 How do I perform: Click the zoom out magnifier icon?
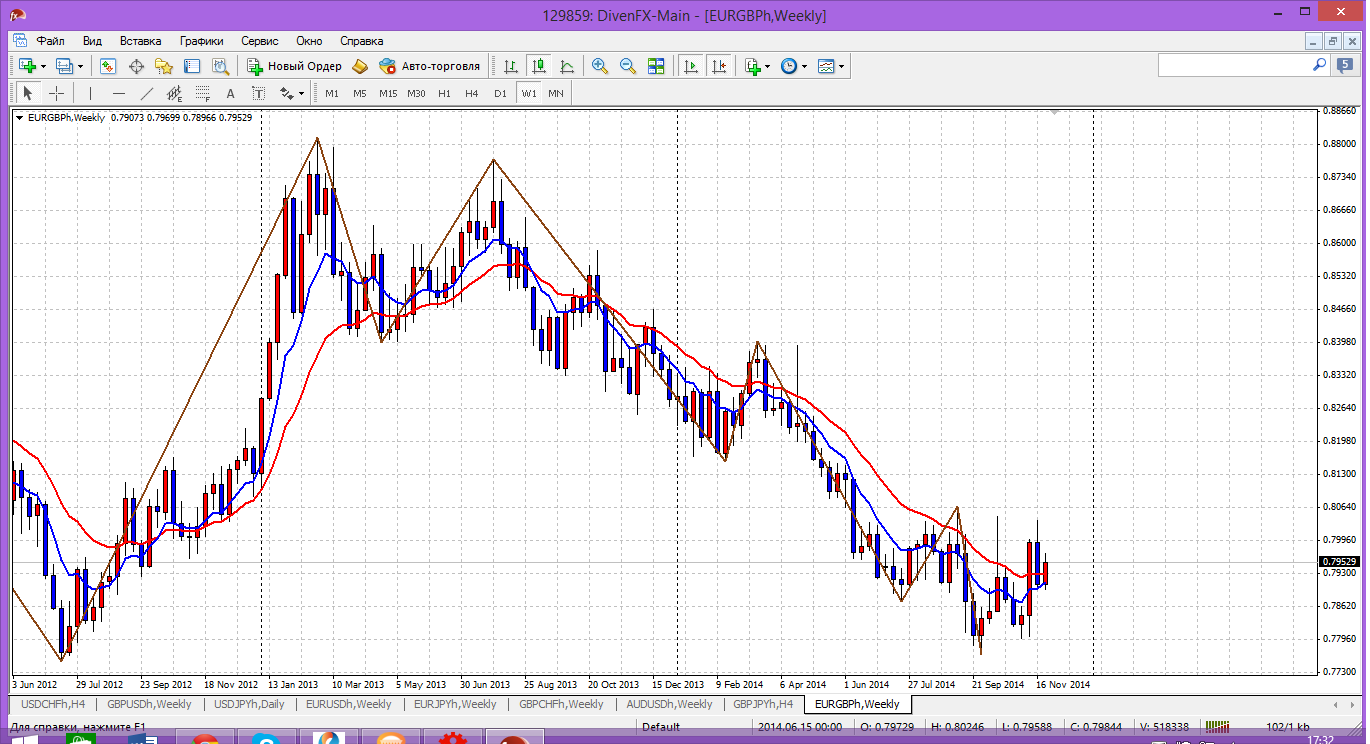pos(628,66)
